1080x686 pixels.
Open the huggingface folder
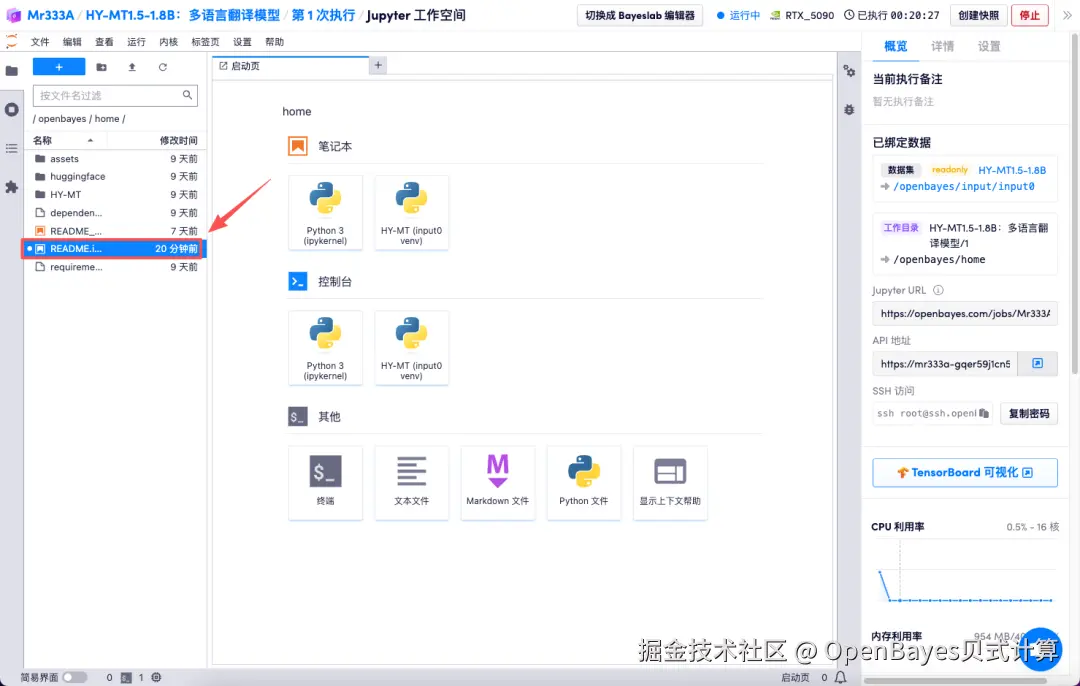pyautogui.click(x=116, y=176)
